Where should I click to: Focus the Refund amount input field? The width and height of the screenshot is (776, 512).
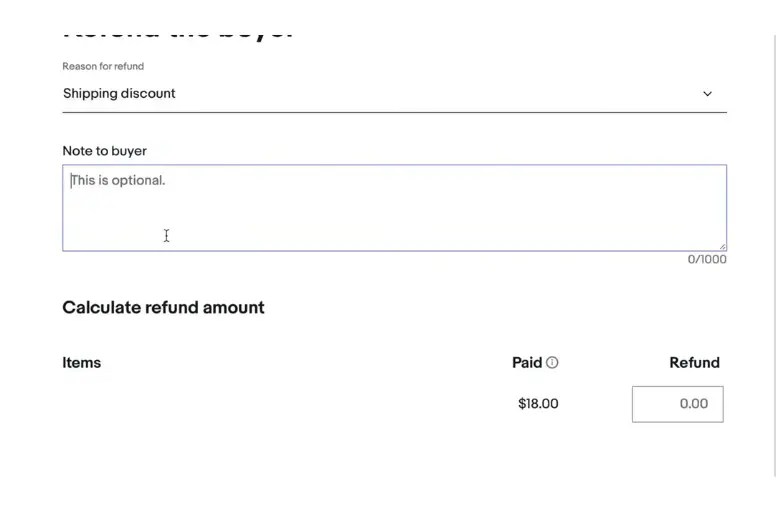coord(677,404)
